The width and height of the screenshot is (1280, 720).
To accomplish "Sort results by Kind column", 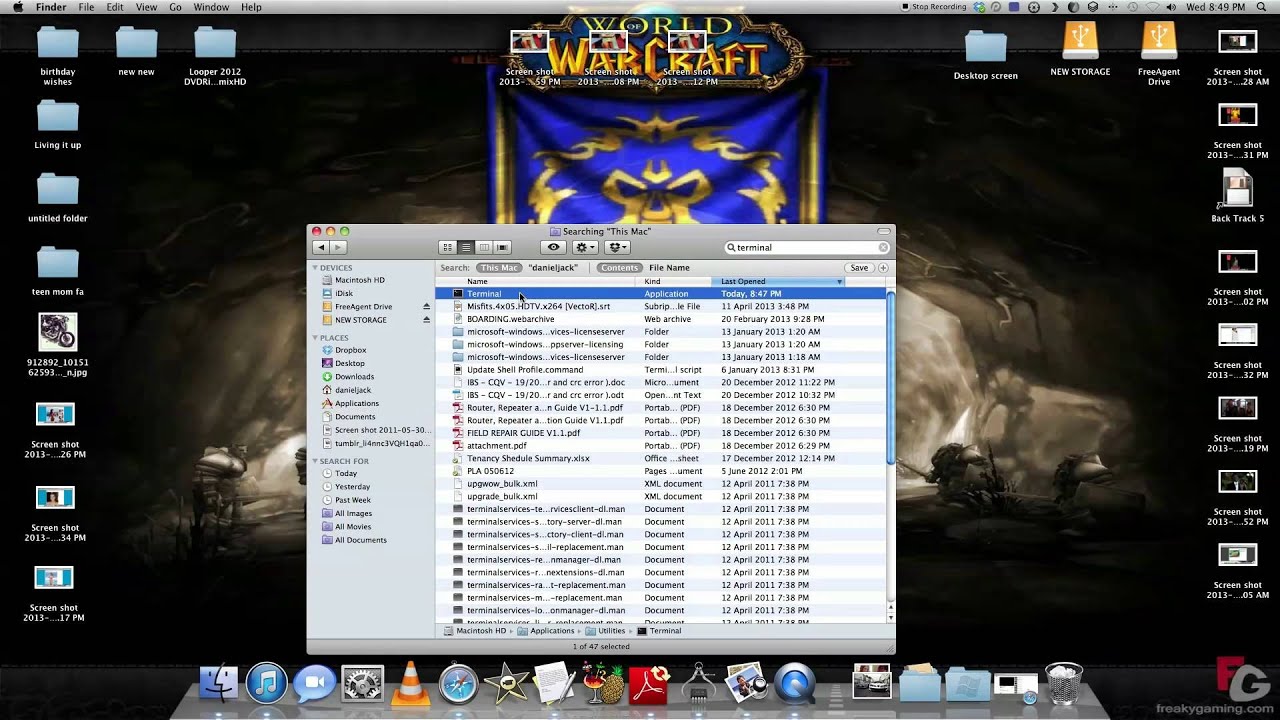I will (x=675, y=282).
